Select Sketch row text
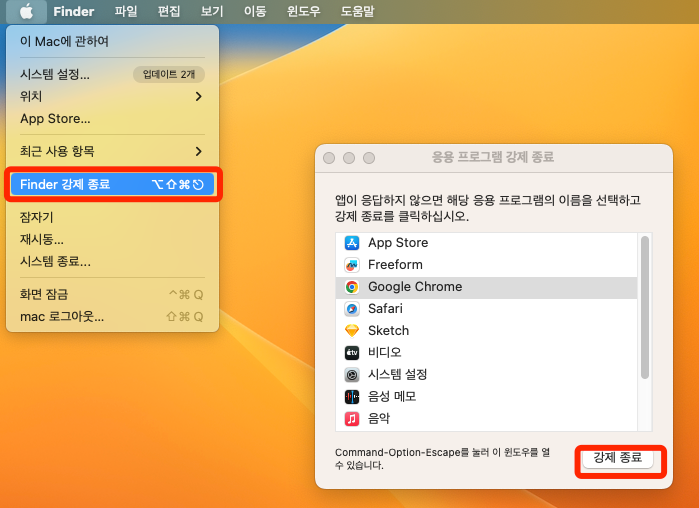This screenshot has width=699, height=508. coord(388,331)
